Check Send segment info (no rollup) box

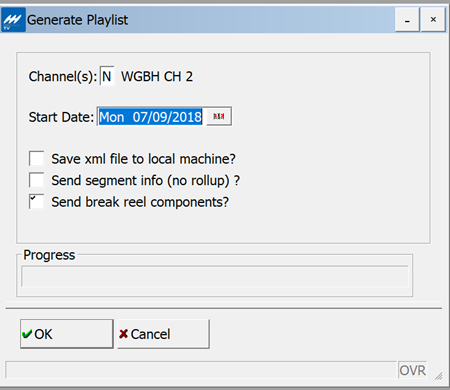(x=36, y=180)
